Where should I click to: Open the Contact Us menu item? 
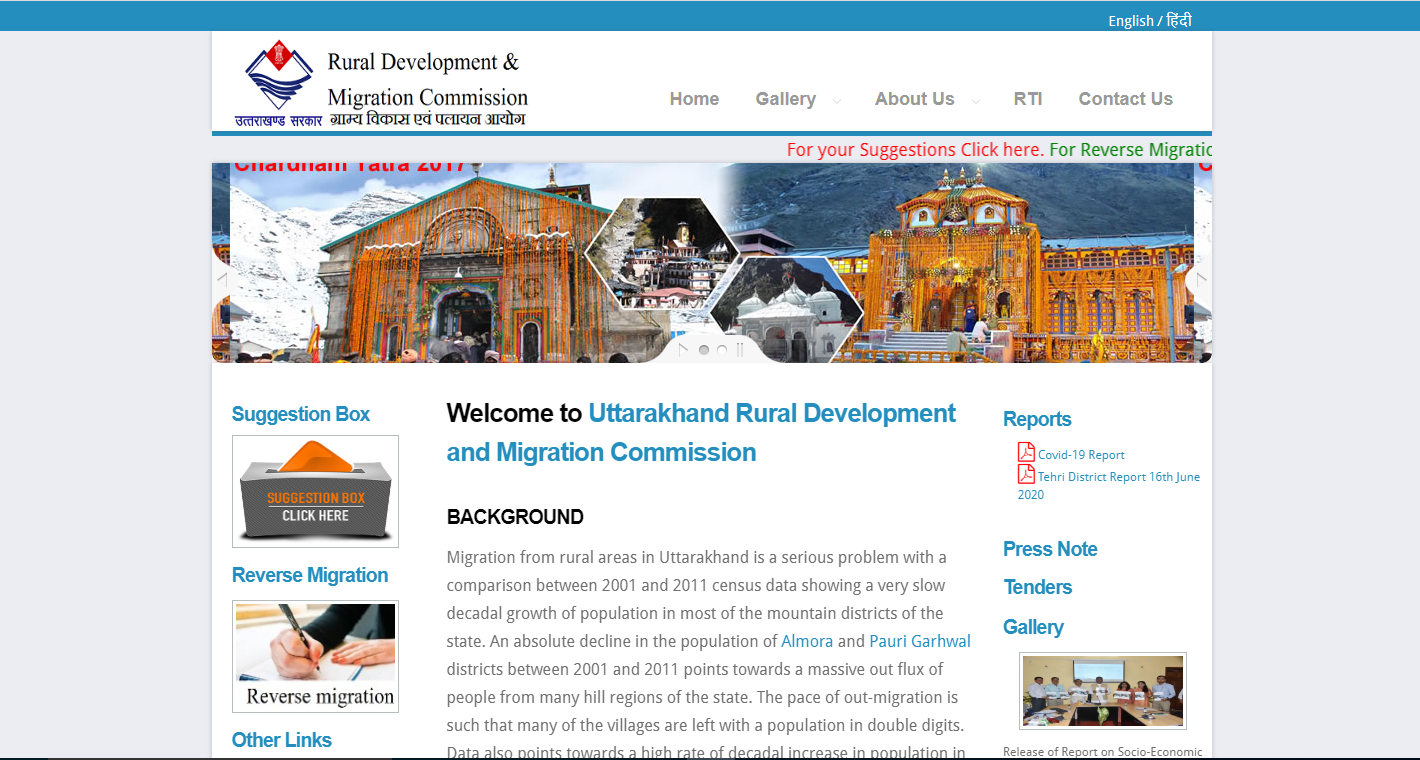pos(1125,99)
